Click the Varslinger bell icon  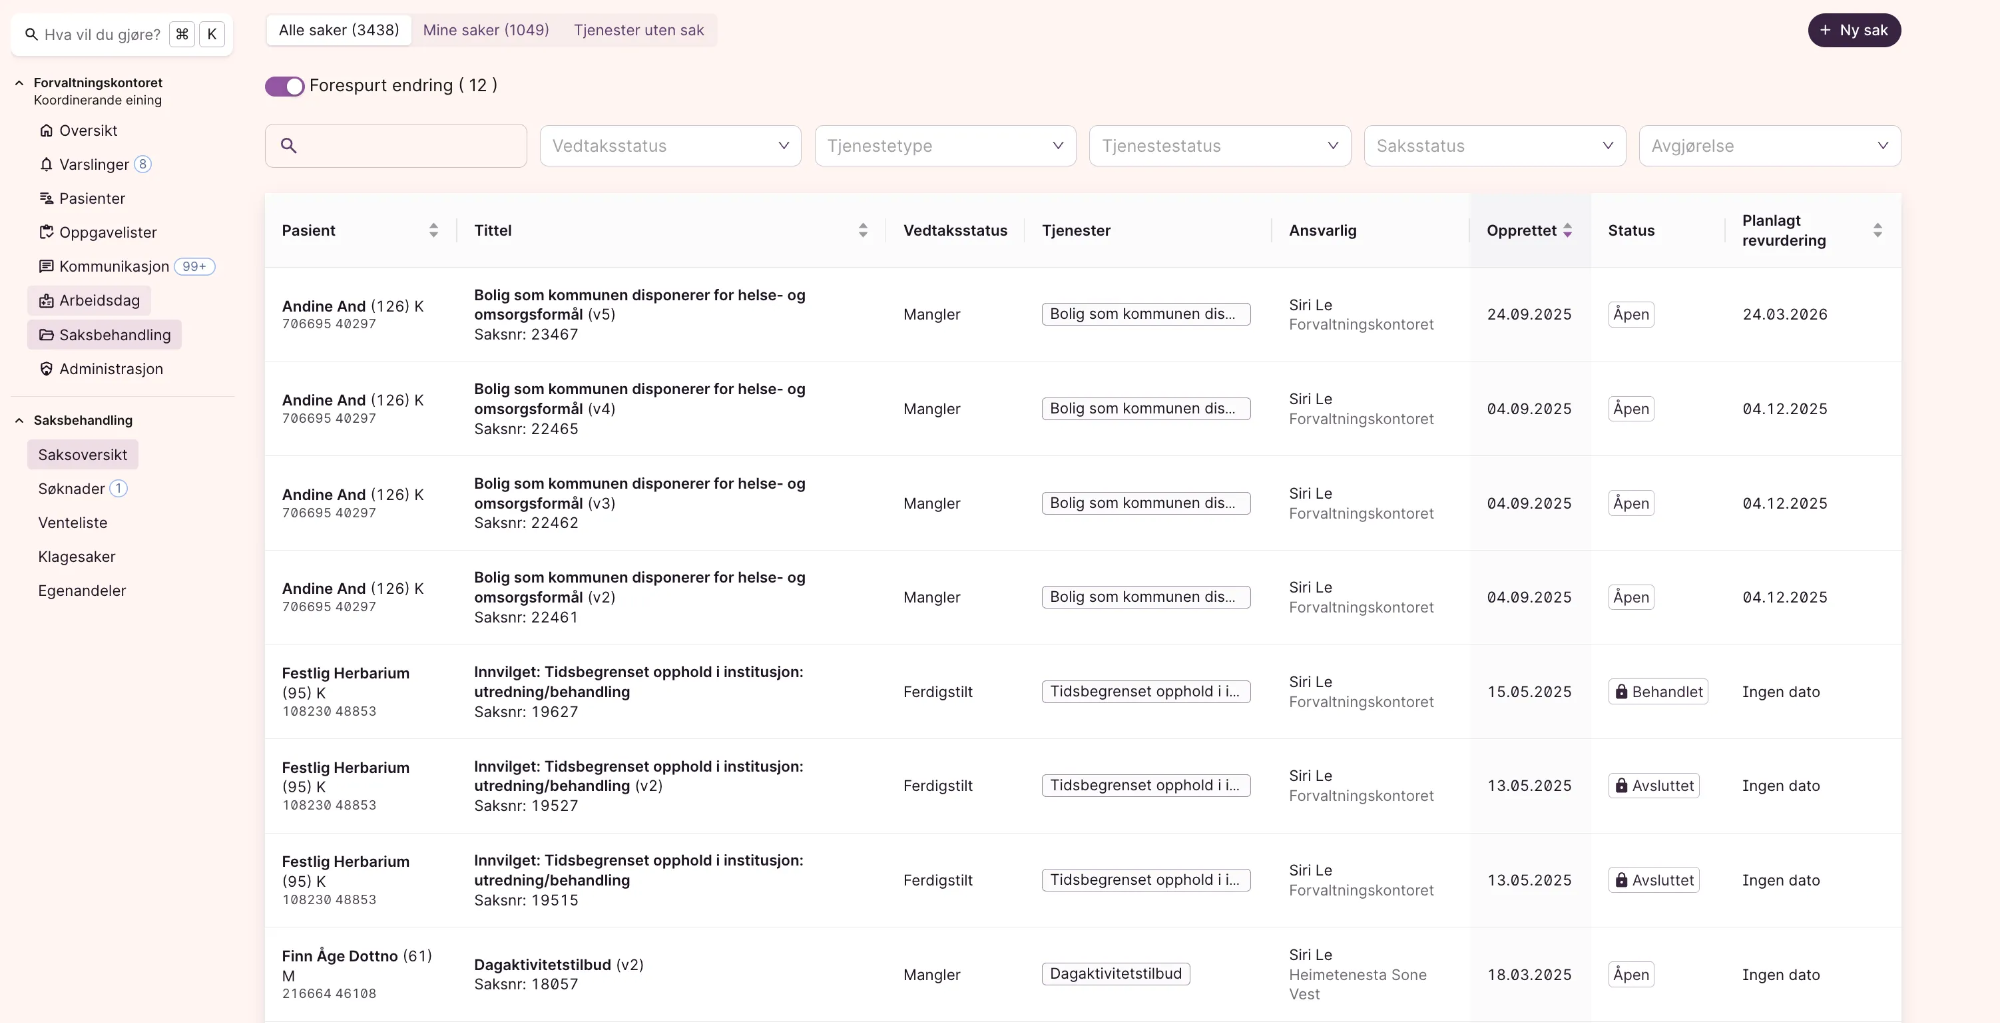tap(46, 165)
